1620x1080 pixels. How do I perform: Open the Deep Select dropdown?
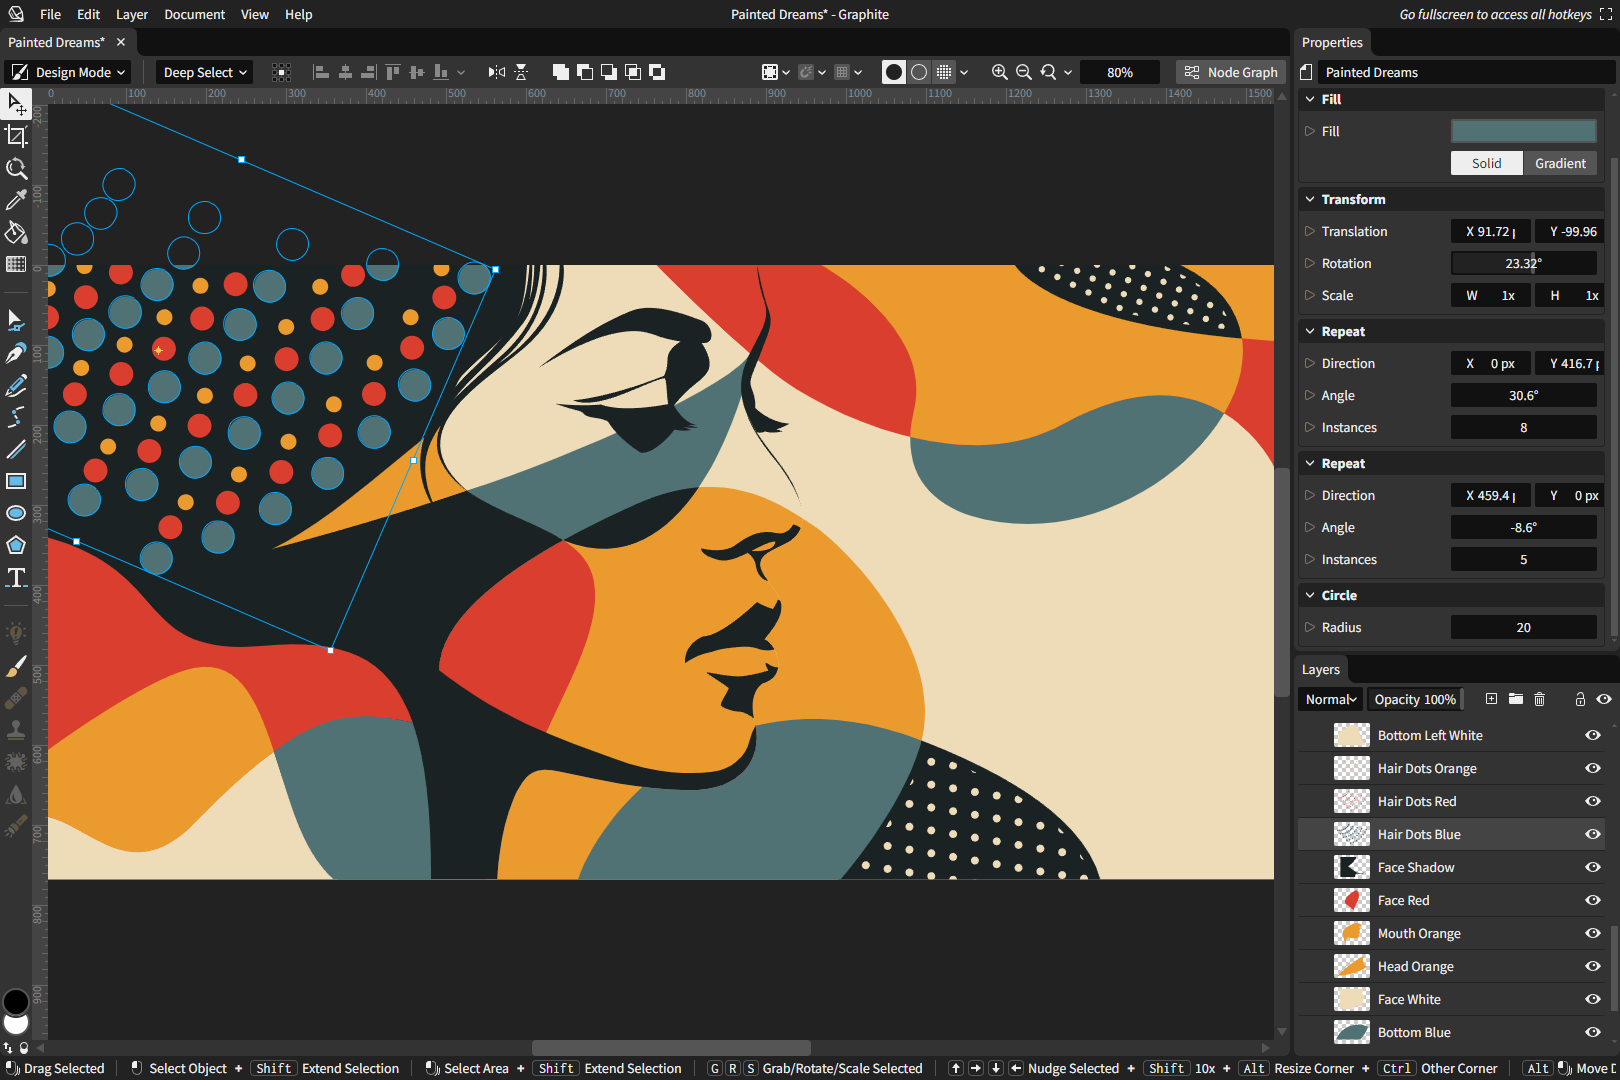click(204, 72)
